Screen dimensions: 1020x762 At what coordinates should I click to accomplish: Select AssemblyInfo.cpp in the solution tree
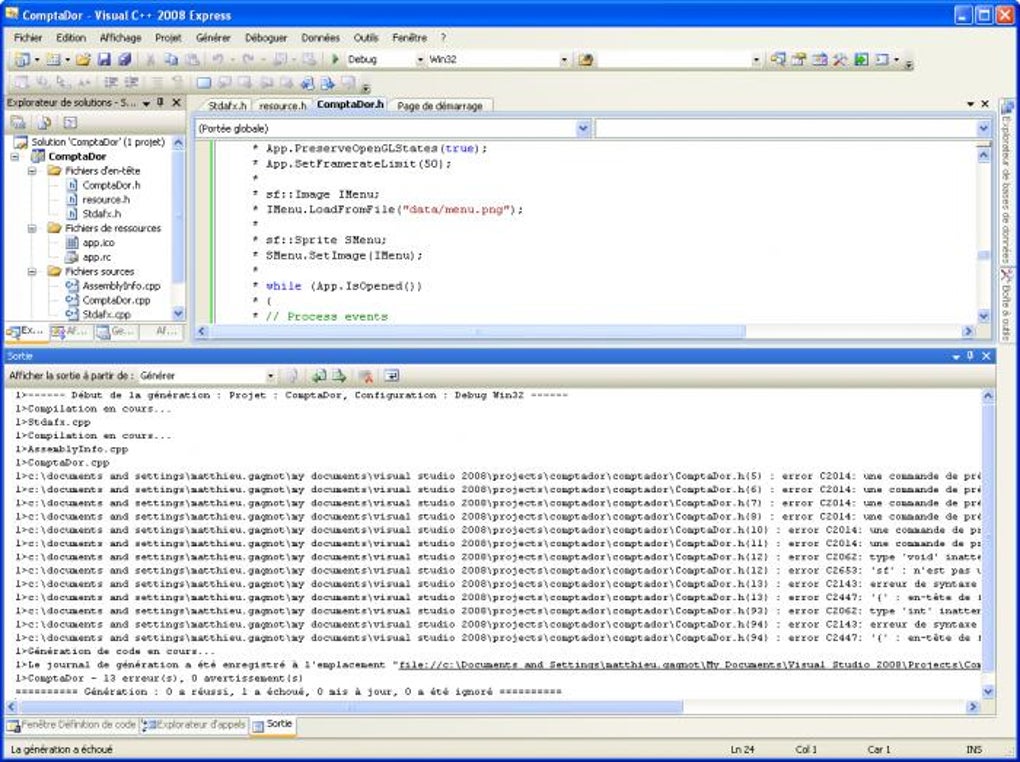tap(121, 286)
